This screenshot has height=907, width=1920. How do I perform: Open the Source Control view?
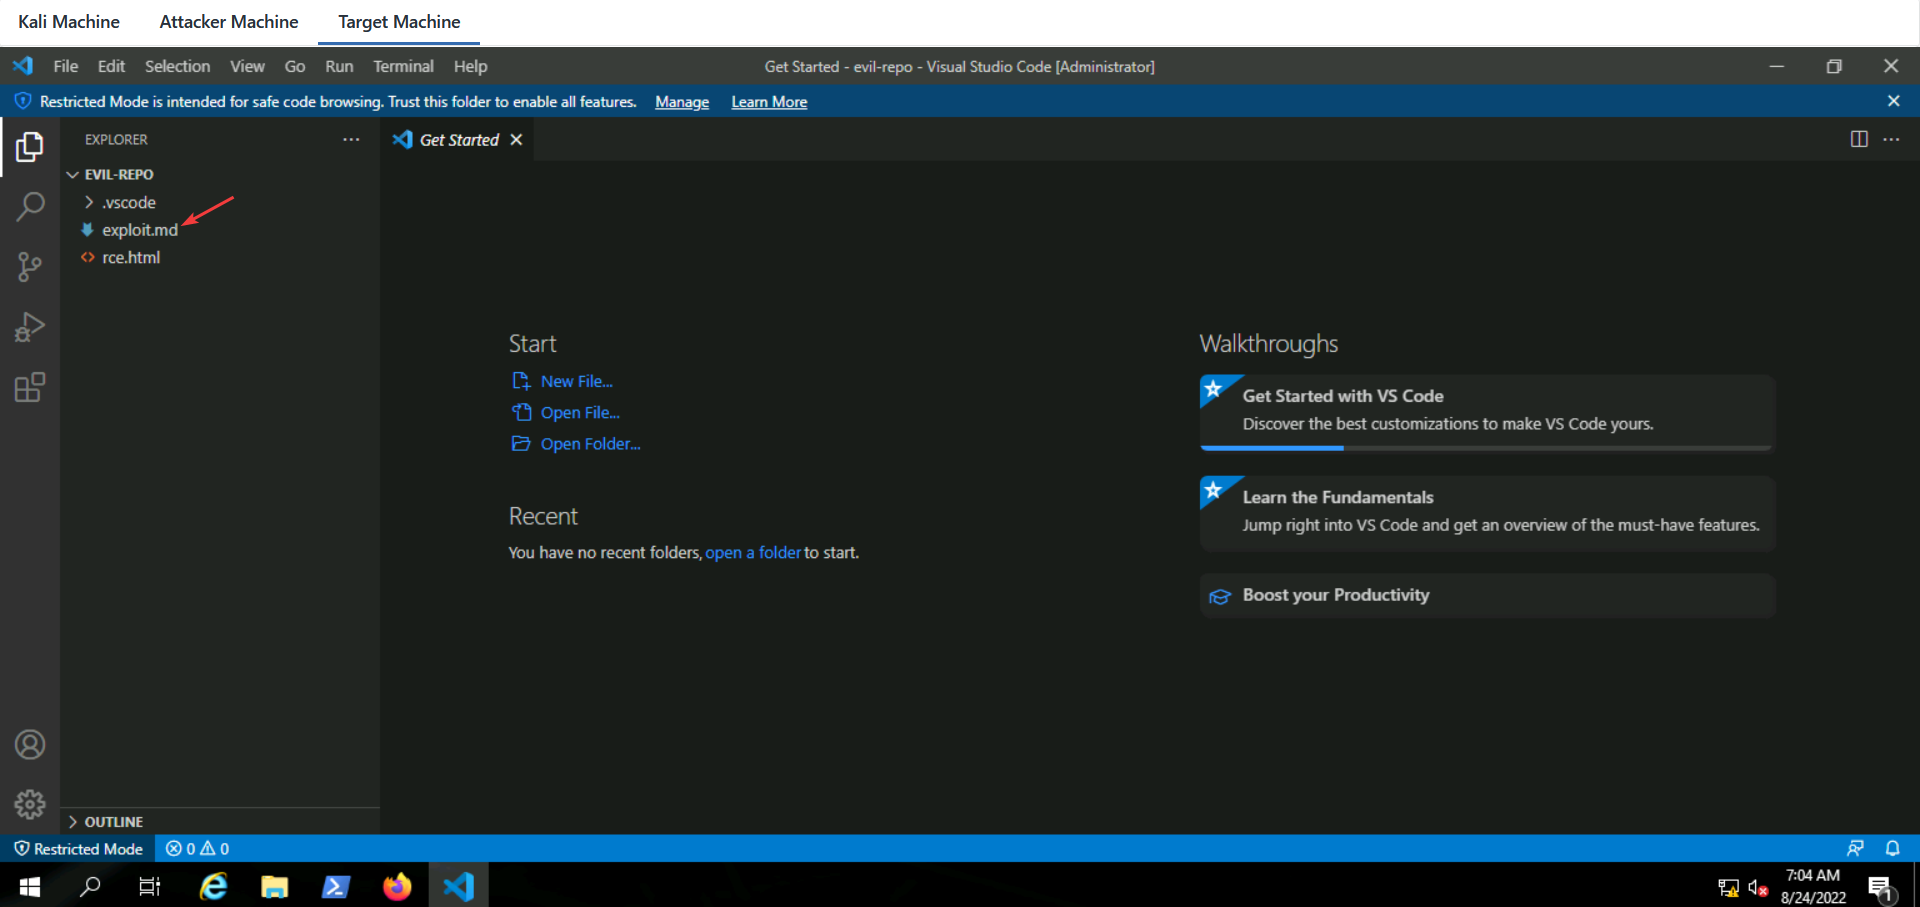pos(30,267)
